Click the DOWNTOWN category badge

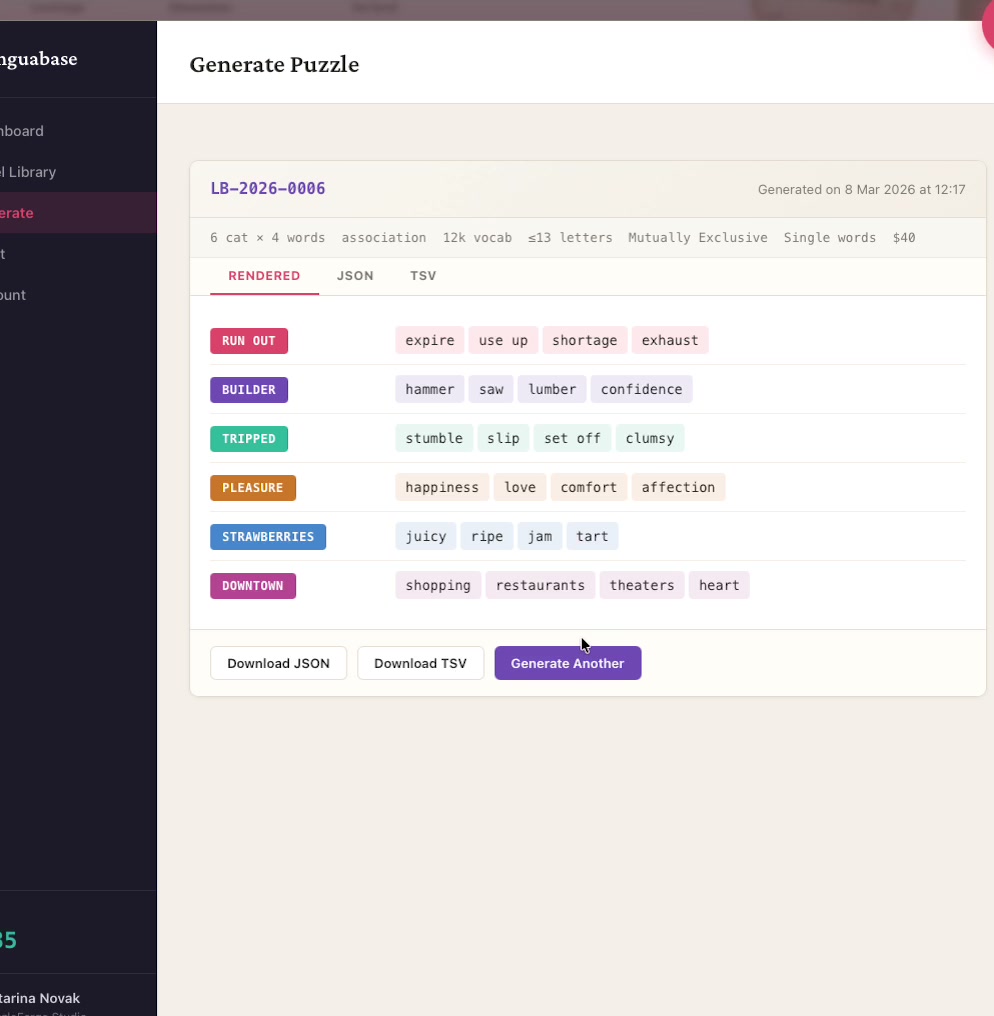tap(253, 586)
